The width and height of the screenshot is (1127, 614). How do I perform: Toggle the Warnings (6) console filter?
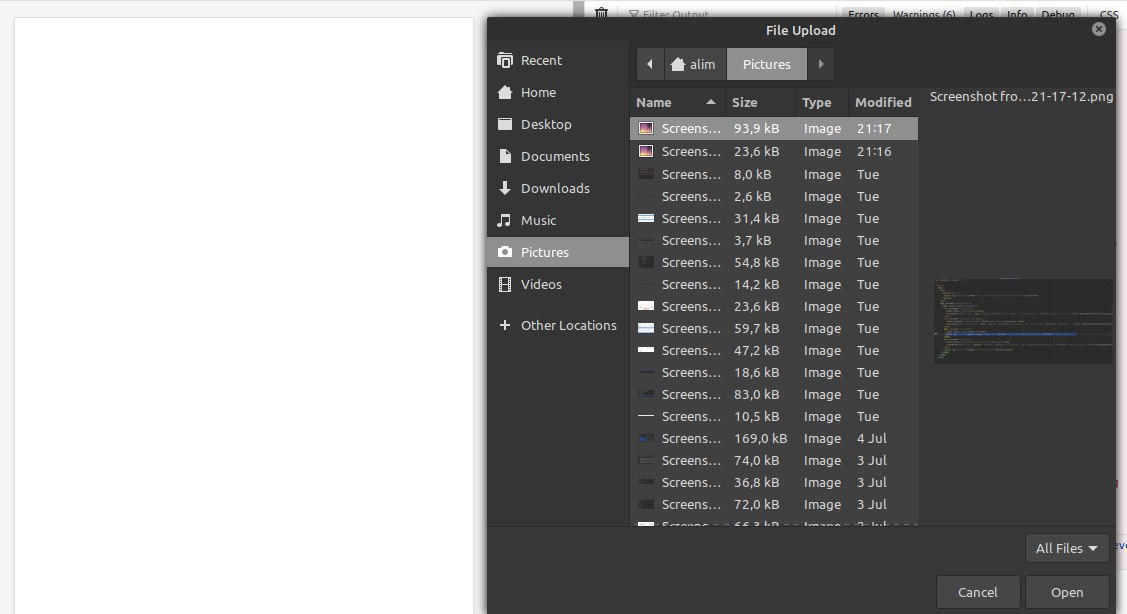click(924, 14)
